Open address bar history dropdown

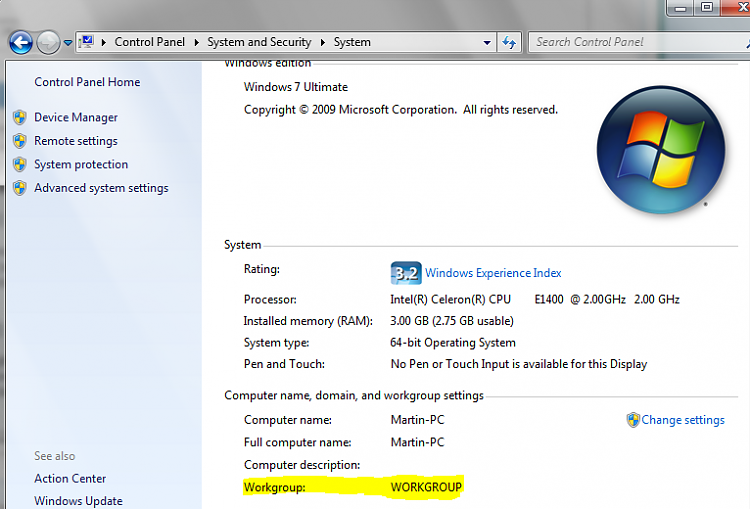(x=487, y=43)
